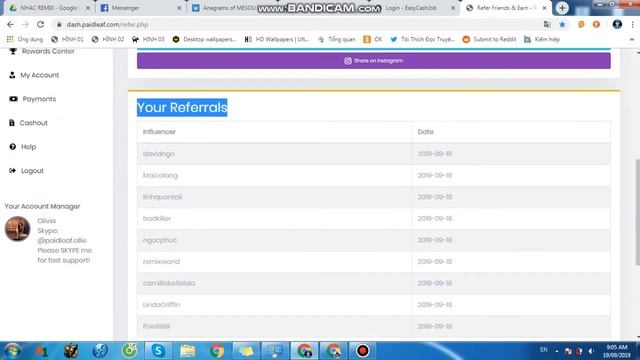
Task: Switch to Messenger tab
Action: [x=140, y=8]
